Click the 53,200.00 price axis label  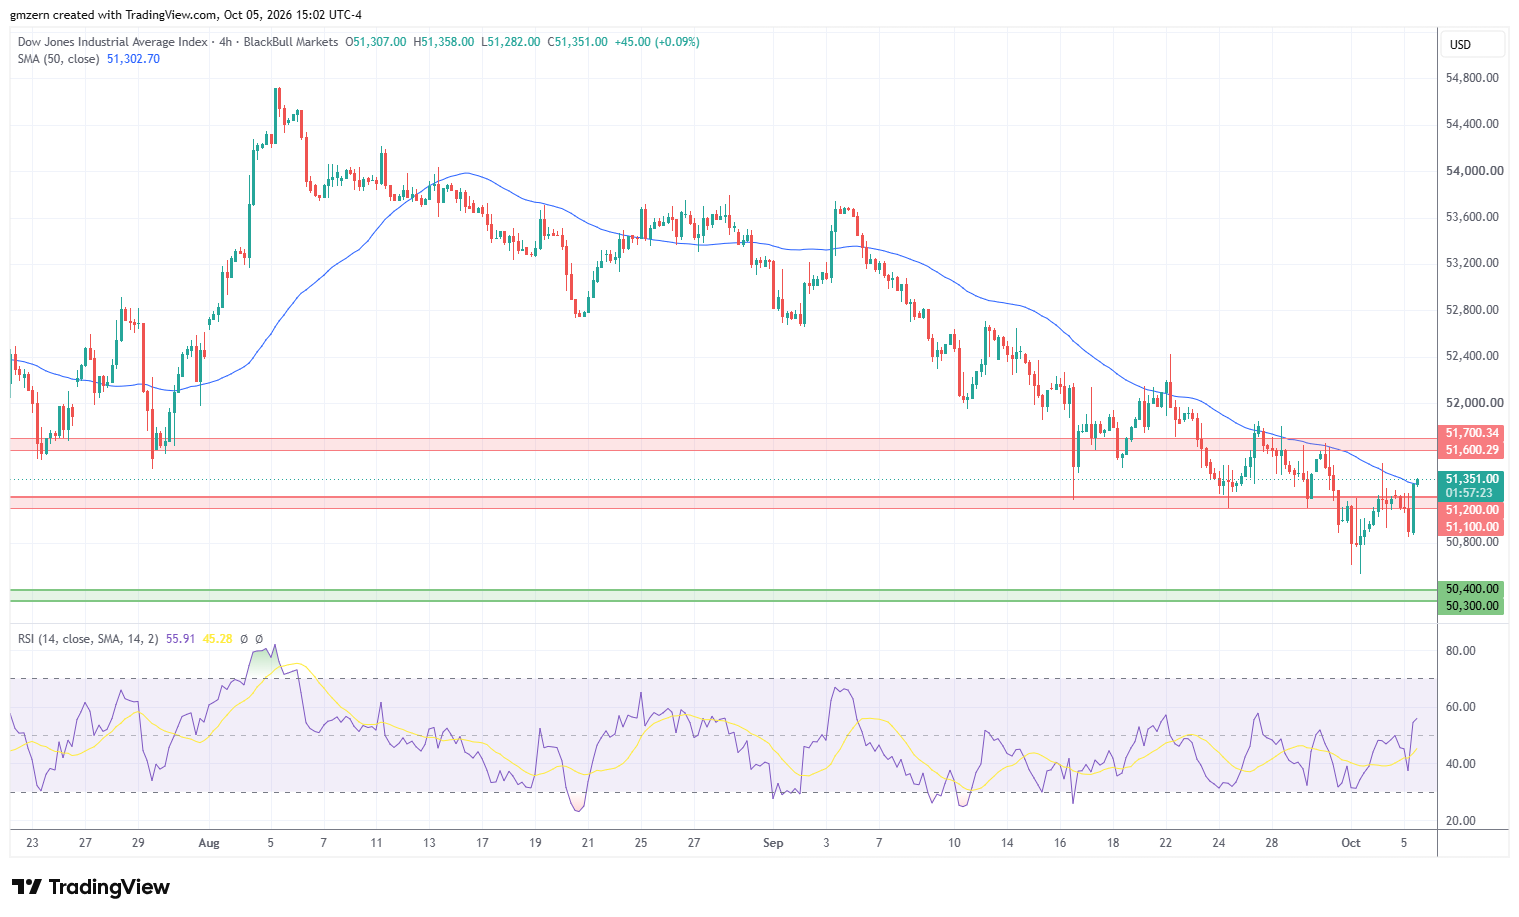[x=1472, y=263]
